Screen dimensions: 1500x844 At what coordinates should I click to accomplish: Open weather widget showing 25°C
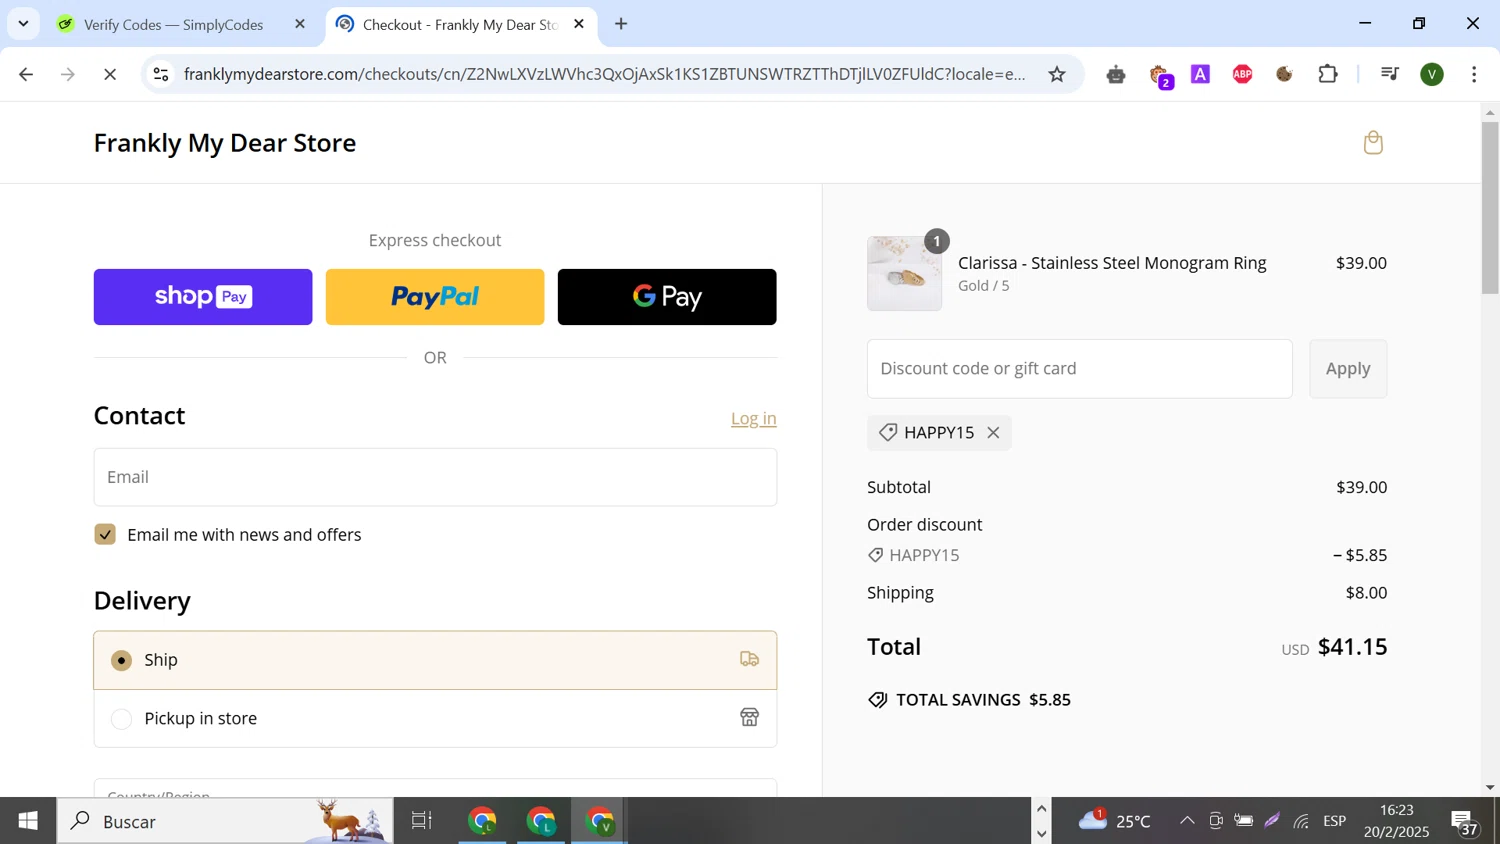(x=1115, y=821)
